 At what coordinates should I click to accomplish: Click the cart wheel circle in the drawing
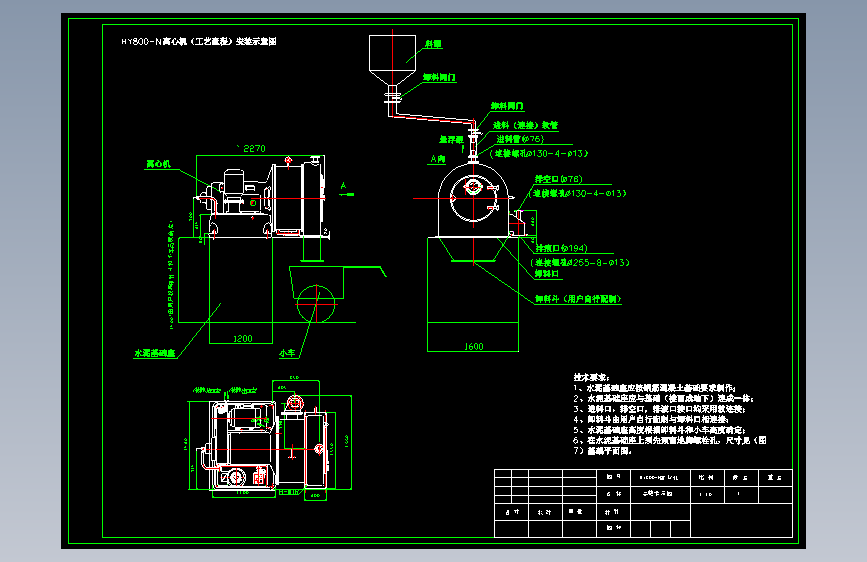tap(316, 304)
